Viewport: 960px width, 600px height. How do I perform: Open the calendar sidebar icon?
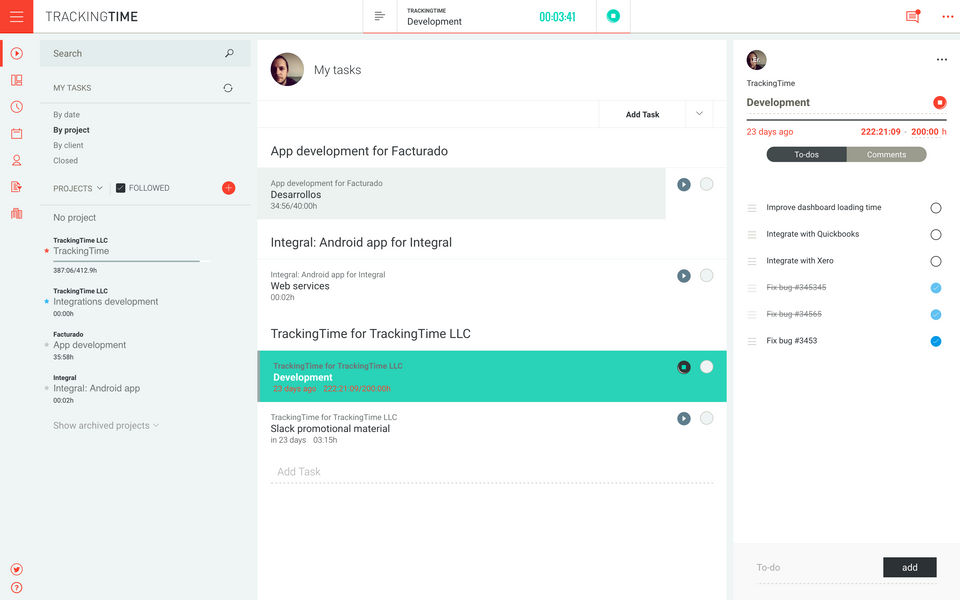click(17, 133)
